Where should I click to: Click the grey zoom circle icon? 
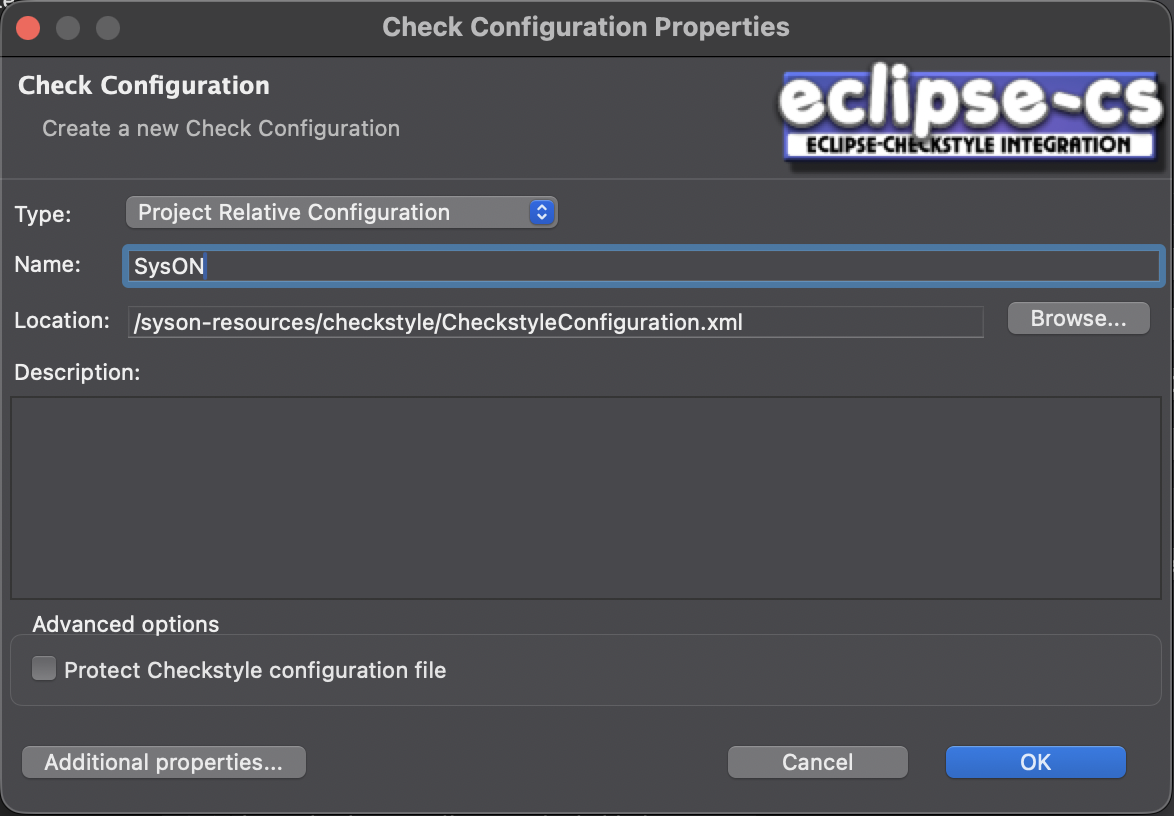[x=106, y=27]
